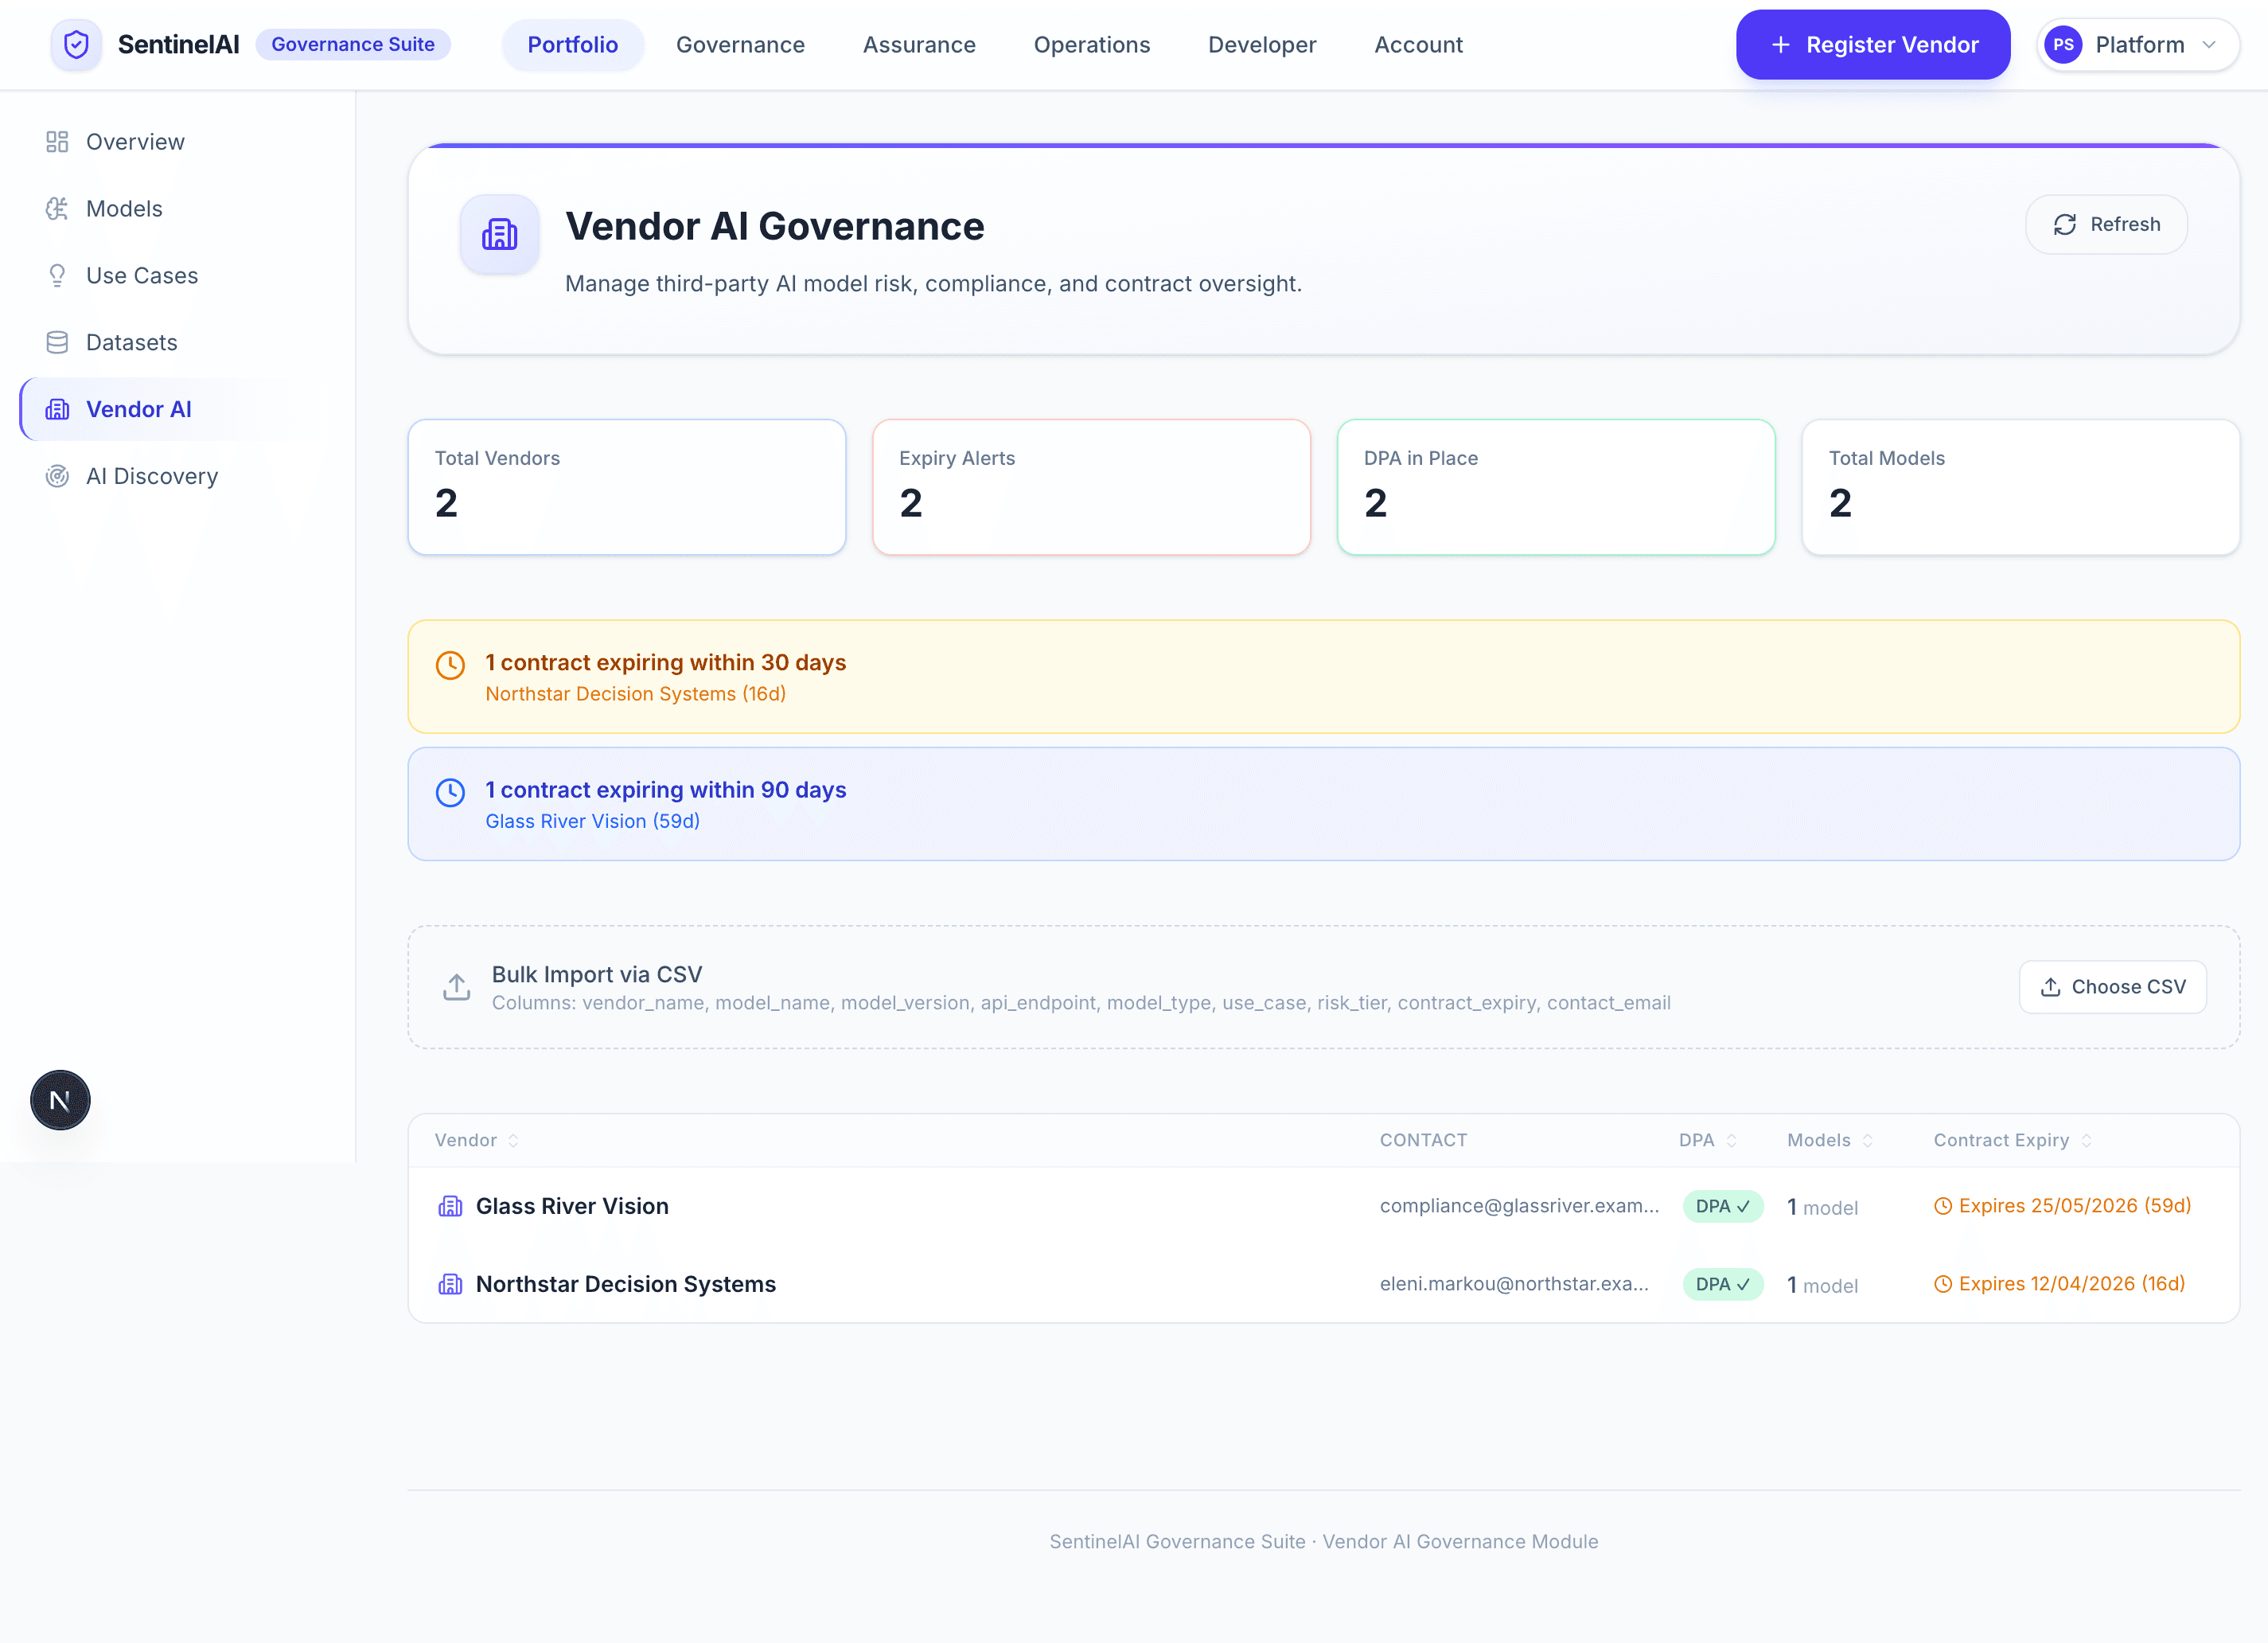The height and width of the screenshot is (1643, 2268).
Task: Click the upload icon in Bulk Import panel
Action: point(456,986)
